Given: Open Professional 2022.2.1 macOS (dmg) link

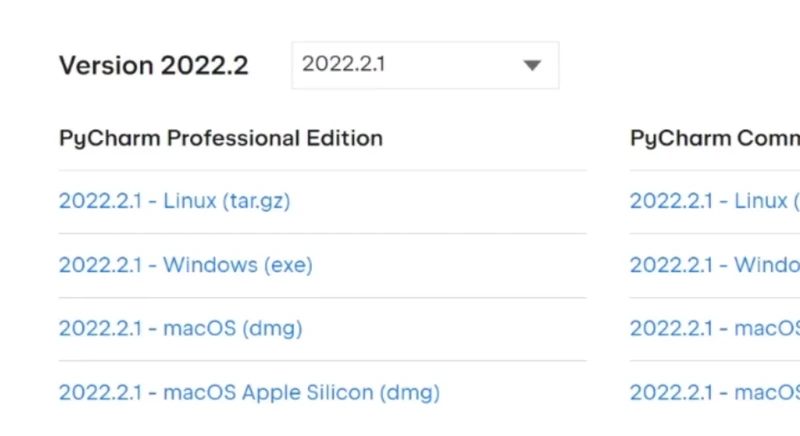Looking at the screenshot, I should point(180,328).
